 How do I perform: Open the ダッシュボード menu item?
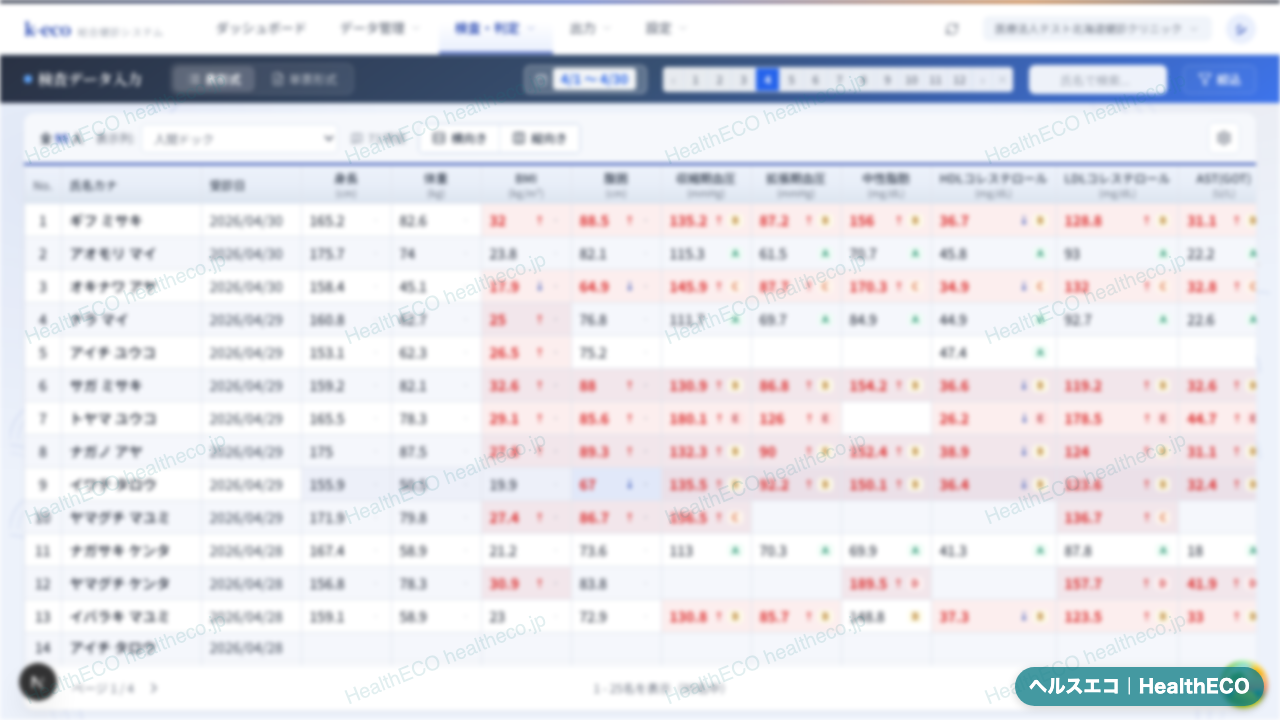pos(261,29)
